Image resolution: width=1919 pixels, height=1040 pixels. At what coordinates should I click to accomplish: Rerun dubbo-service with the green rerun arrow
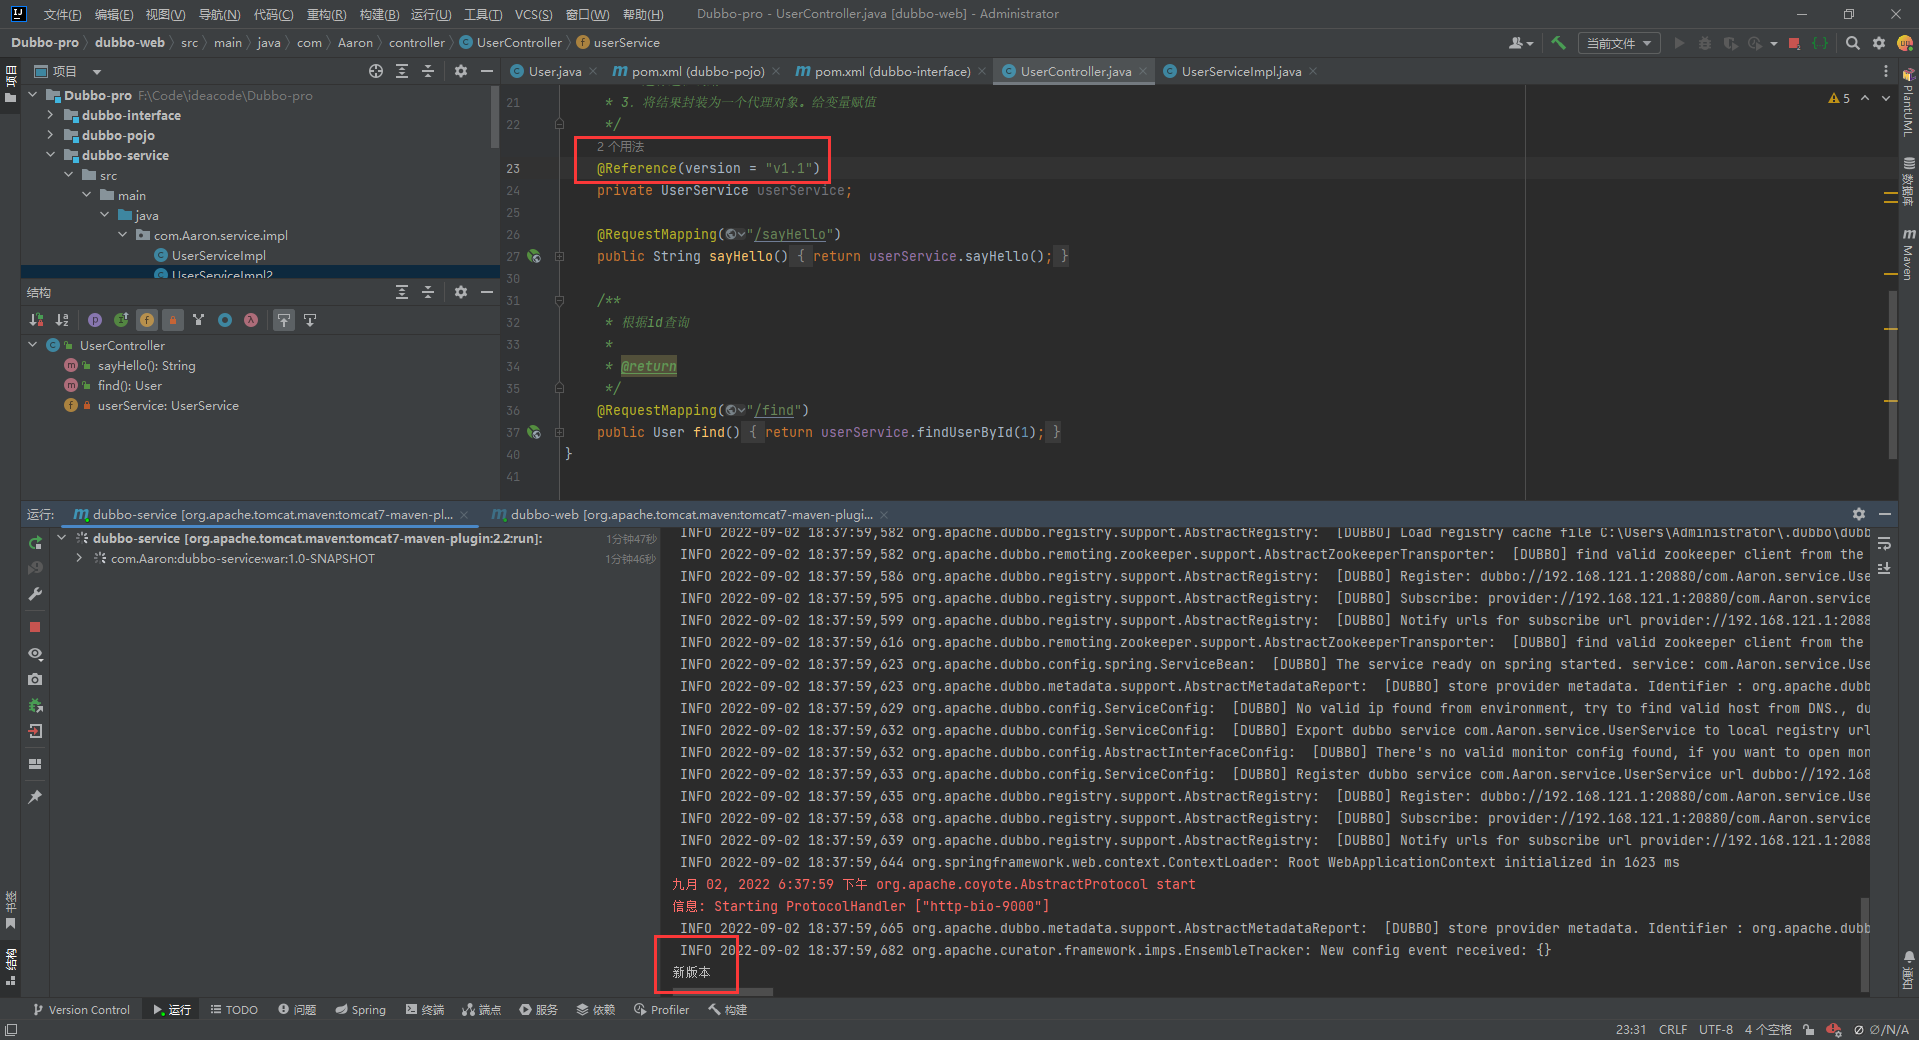coord(35,543)
